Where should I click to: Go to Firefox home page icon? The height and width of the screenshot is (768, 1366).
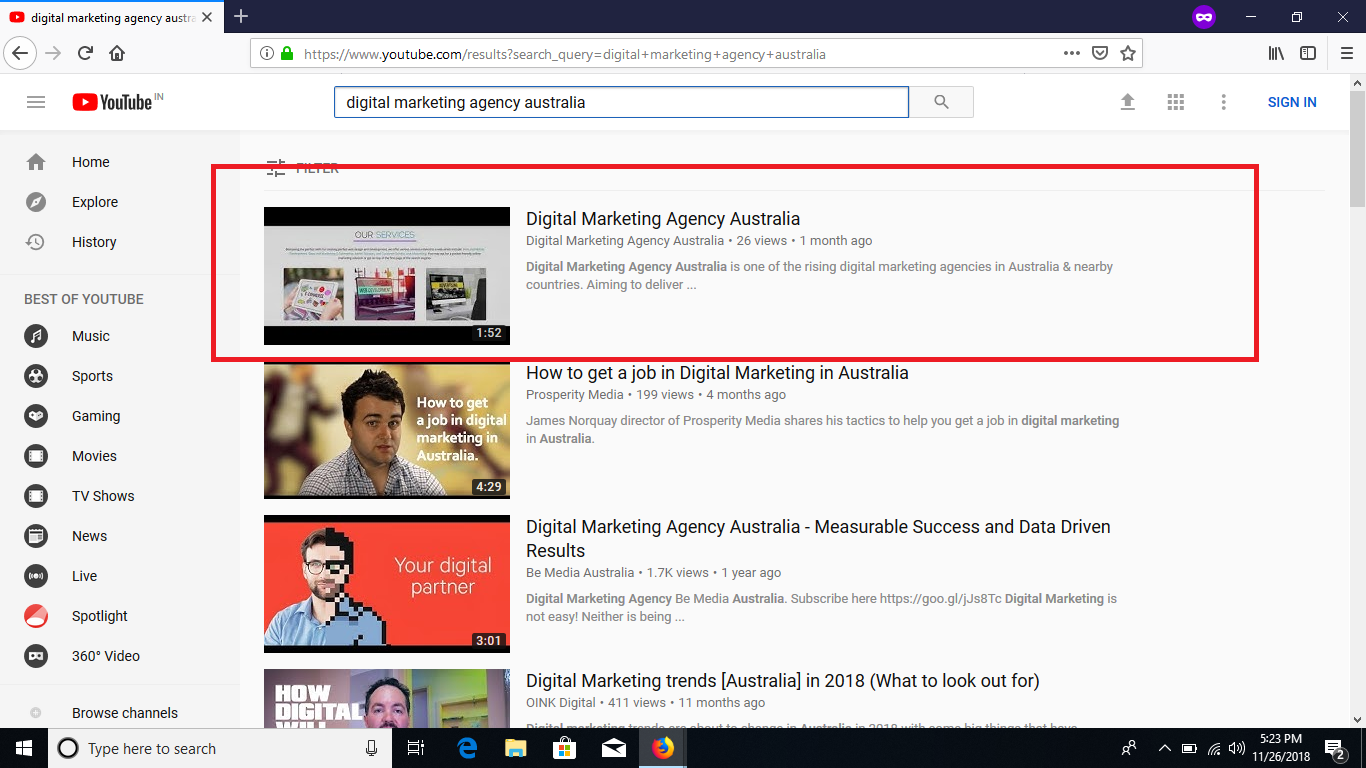117,54
